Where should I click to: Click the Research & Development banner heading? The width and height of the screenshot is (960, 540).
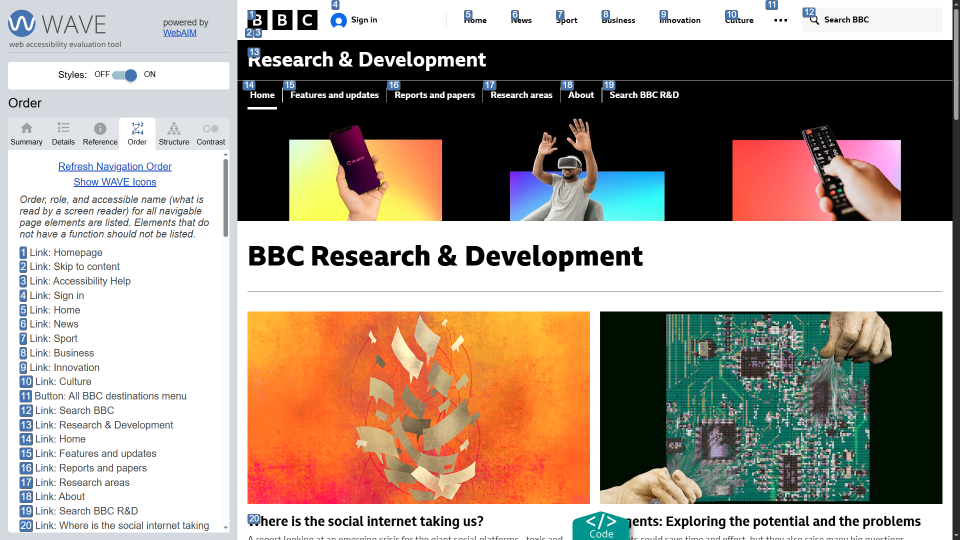click(x=367, y=59)
